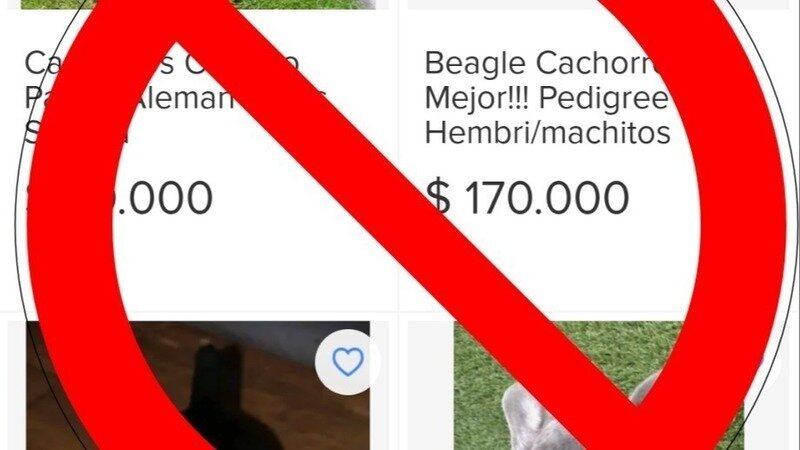Click the grass photo strip above Pastor Aleman listing
The height and width of the screenshot is (450, 800).
coord(198,4)
